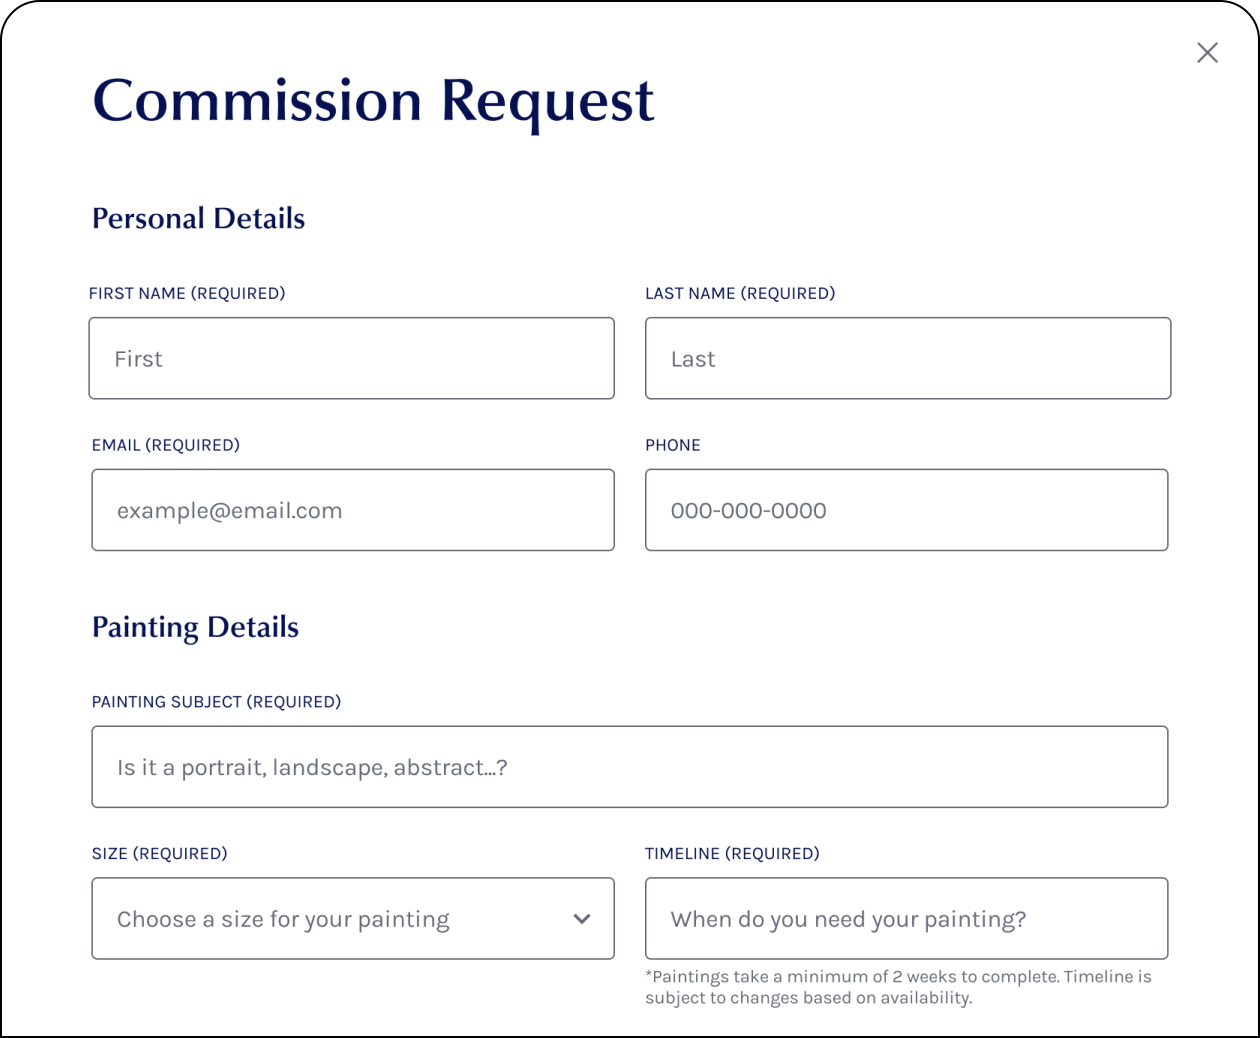Image resolution: width=1260 pixels, height=1038 pixels.
Task: Click the Commission Request heading
Action: click(x=373, y=101)
